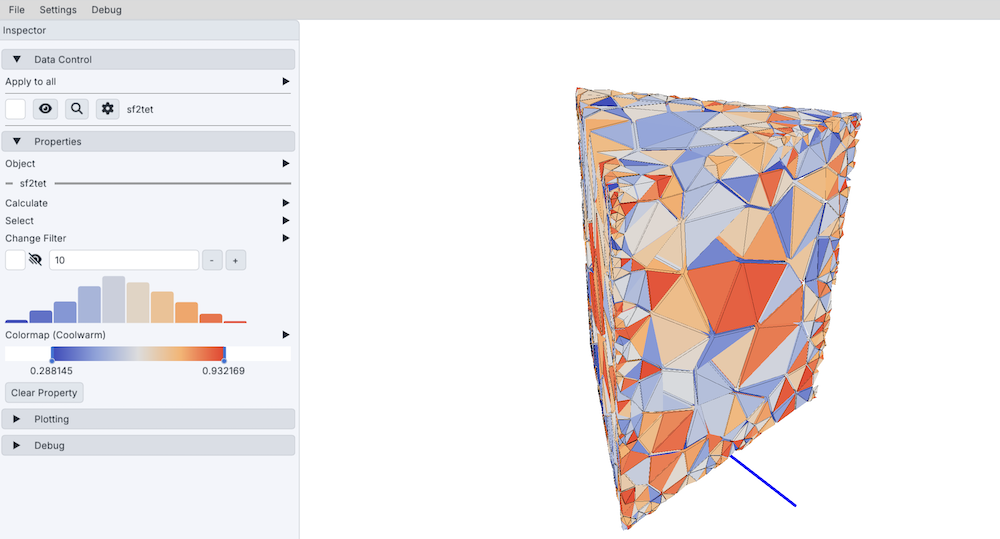Click the minimum value text 0.288145
This screenshot has width=1000, height=539.
[x=51, y=371]
